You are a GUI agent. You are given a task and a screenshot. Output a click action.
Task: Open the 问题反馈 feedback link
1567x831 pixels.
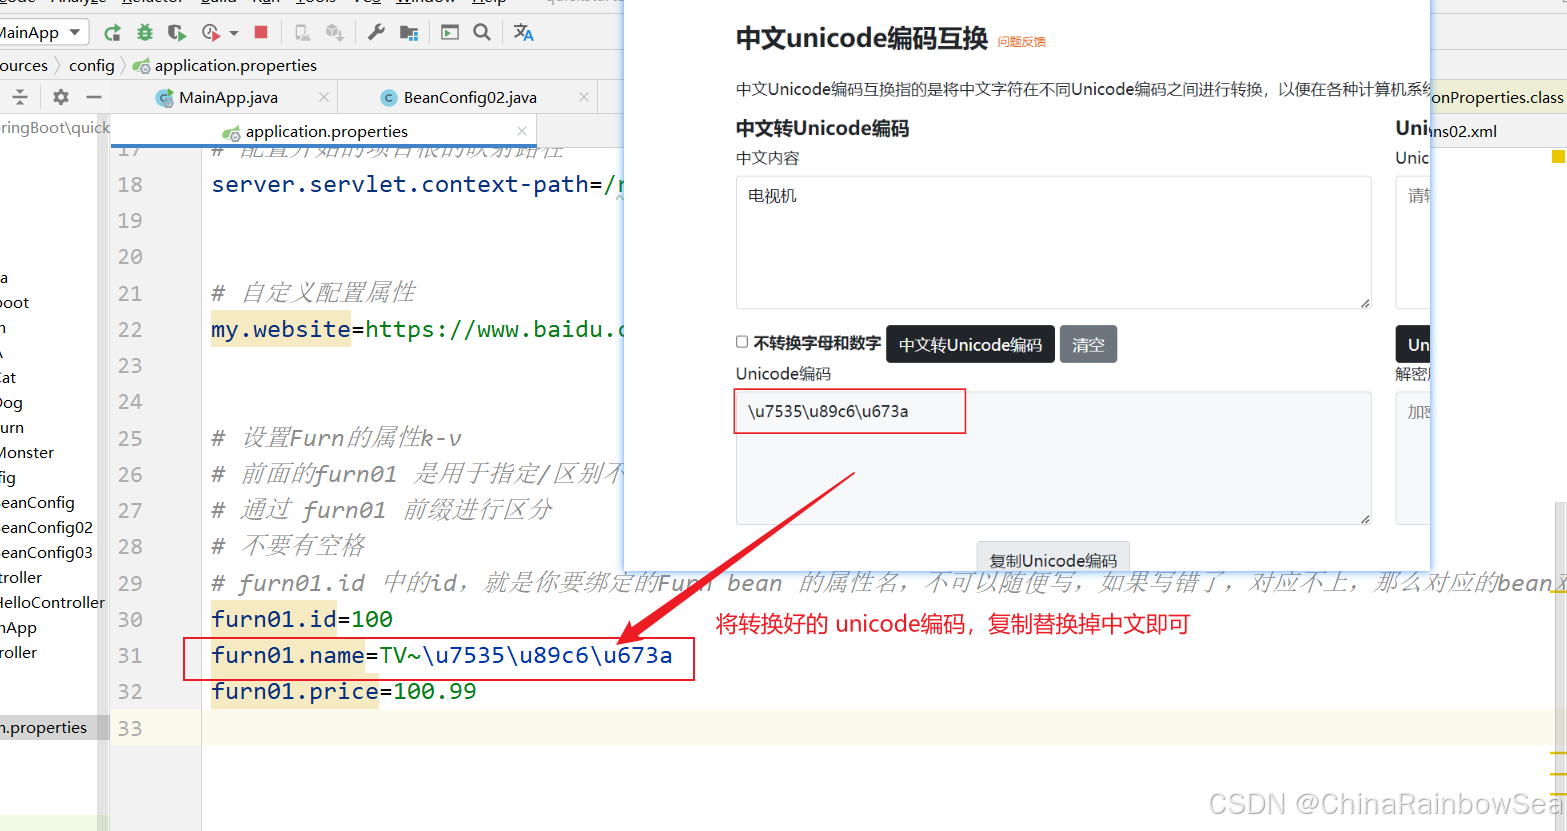coord(1021,42)
